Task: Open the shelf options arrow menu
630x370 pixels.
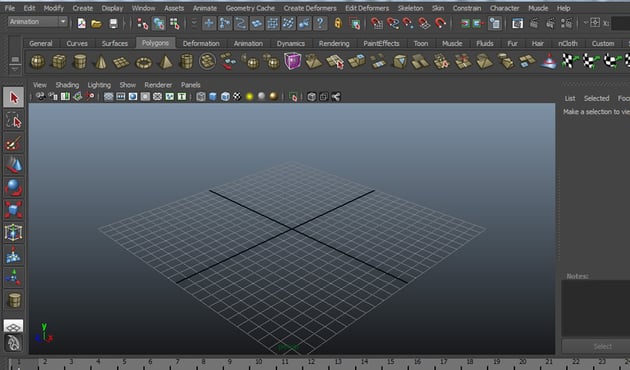Action: click(x=15, y=70)
